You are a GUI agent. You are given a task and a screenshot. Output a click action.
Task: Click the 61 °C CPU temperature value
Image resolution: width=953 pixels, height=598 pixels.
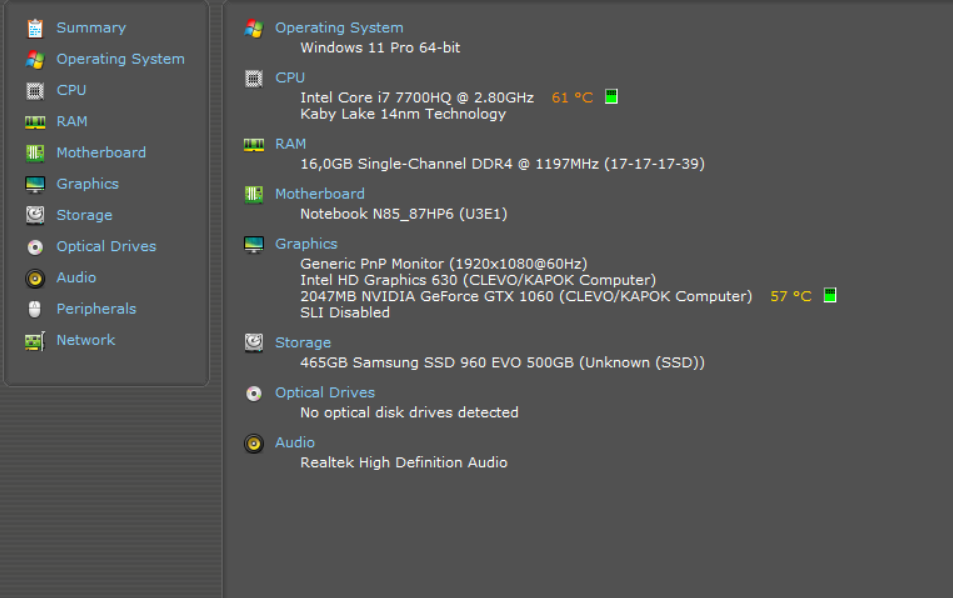point(572,98)
